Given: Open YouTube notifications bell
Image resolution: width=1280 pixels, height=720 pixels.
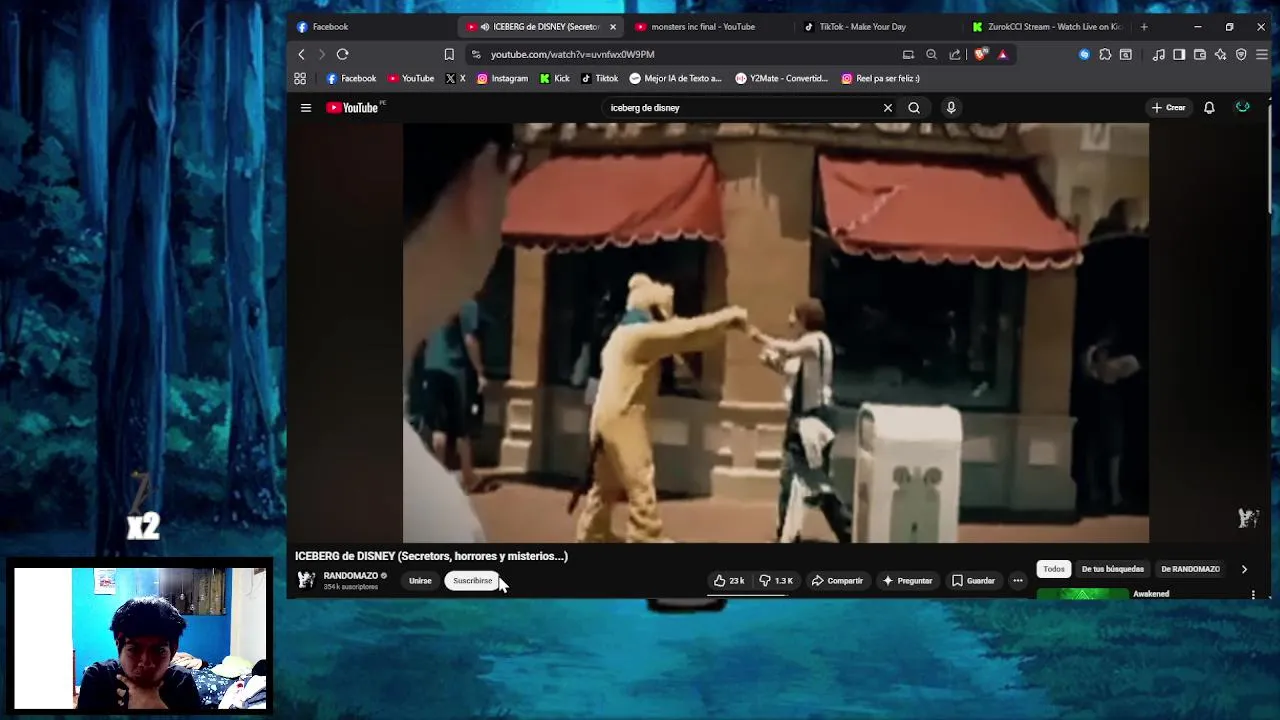Looking at the screenshot, I should [x=1209, y=108].
